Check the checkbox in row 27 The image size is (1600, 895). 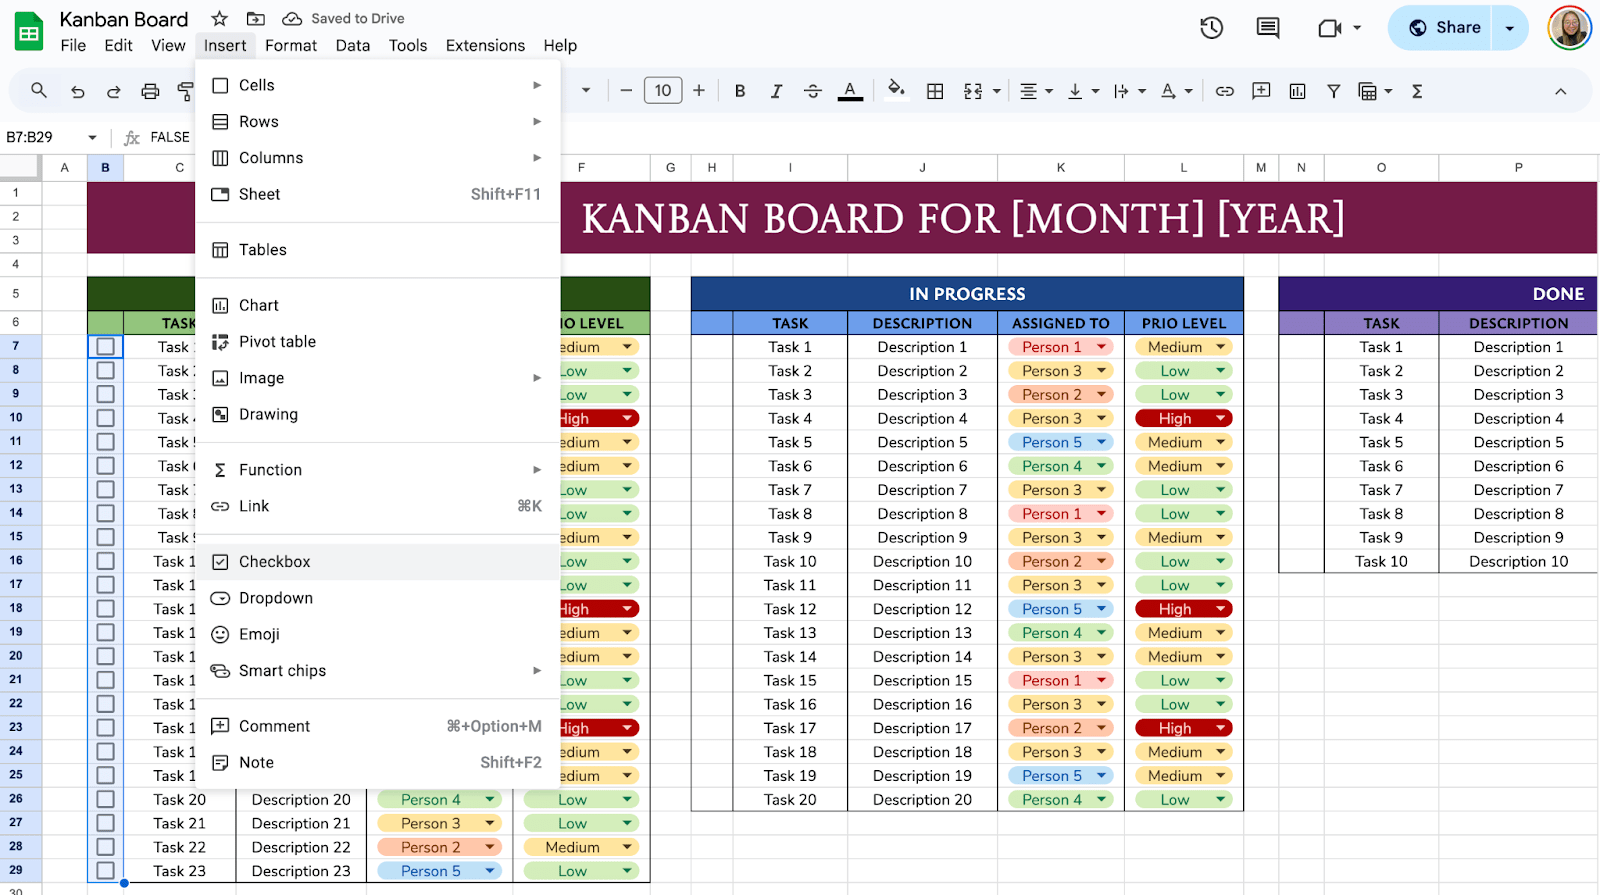[x=105, y=823]
